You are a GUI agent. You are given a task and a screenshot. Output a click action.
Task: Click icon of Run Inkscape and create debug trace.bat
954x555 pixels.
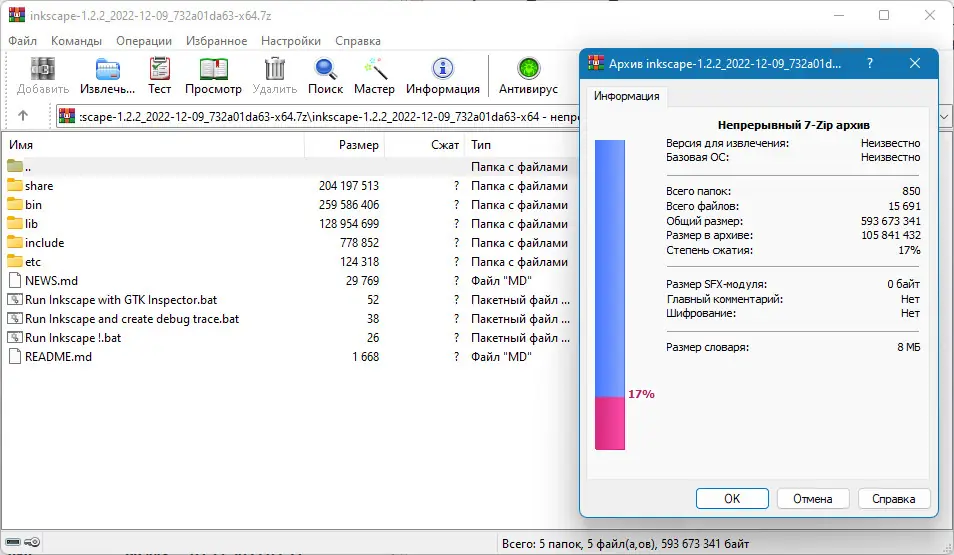(15, 318)
